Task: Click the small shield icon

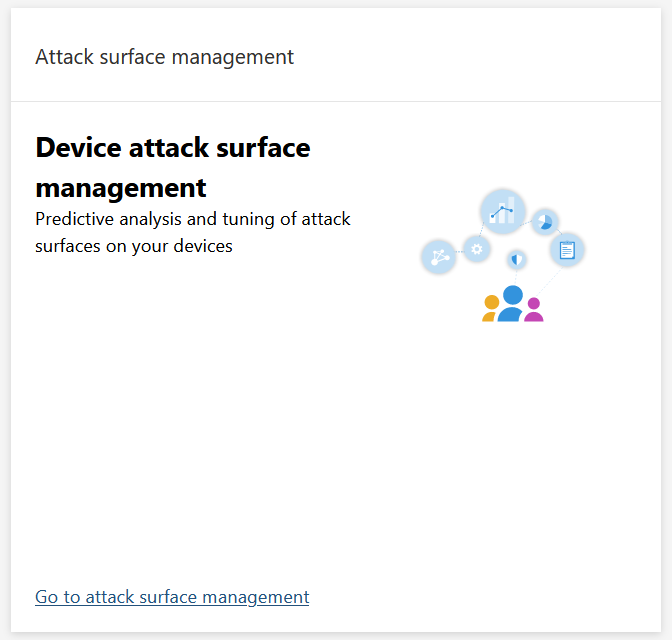Action: click(x=516, y=260)
